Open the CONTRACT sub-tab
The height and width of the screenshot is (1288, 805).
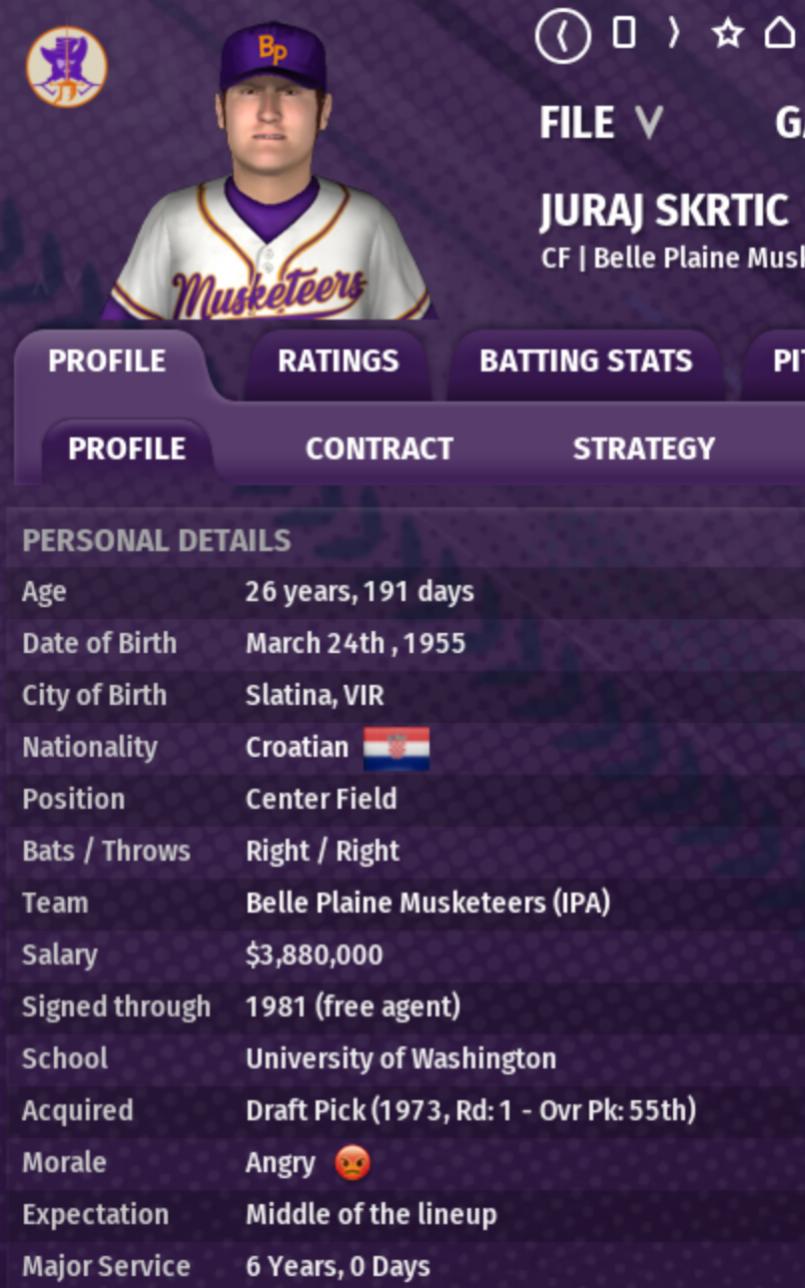[x=379, y=448]
